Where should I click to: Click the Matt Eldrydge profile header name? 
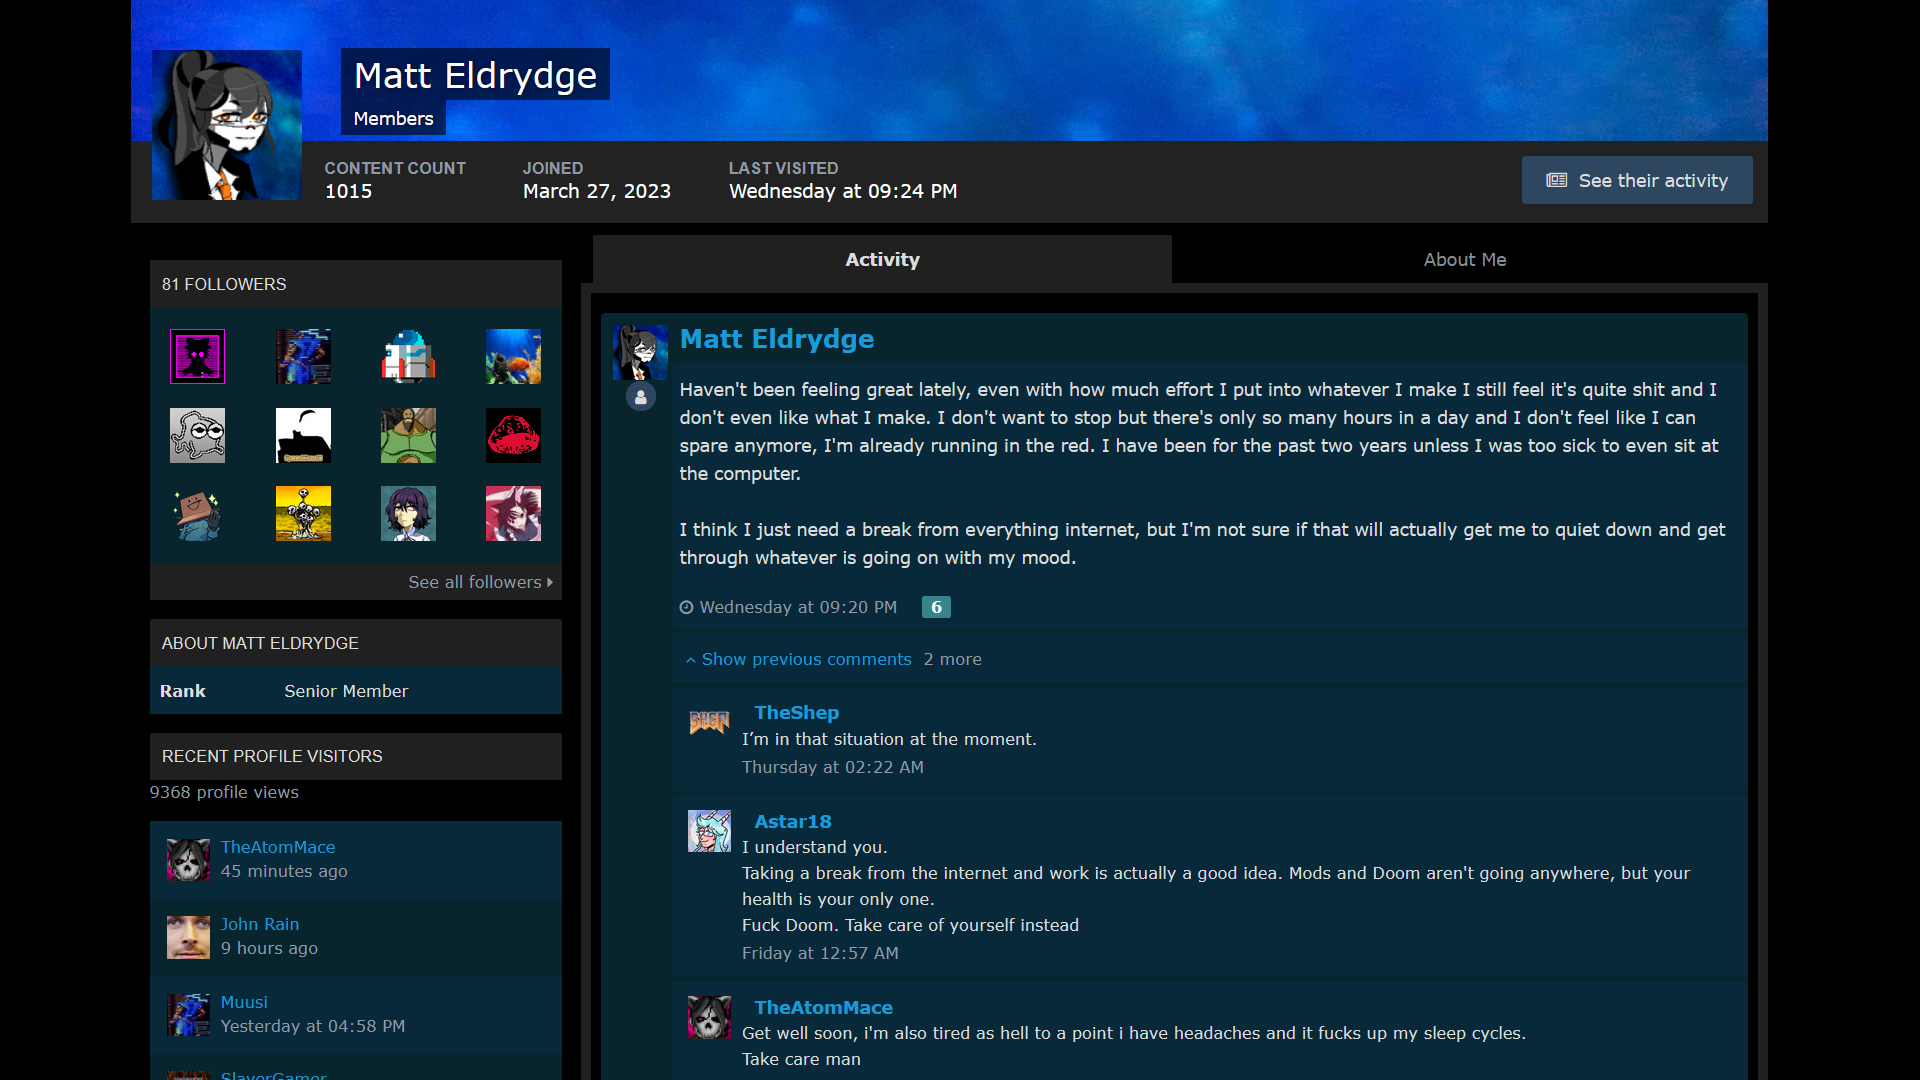pos(475,75)
